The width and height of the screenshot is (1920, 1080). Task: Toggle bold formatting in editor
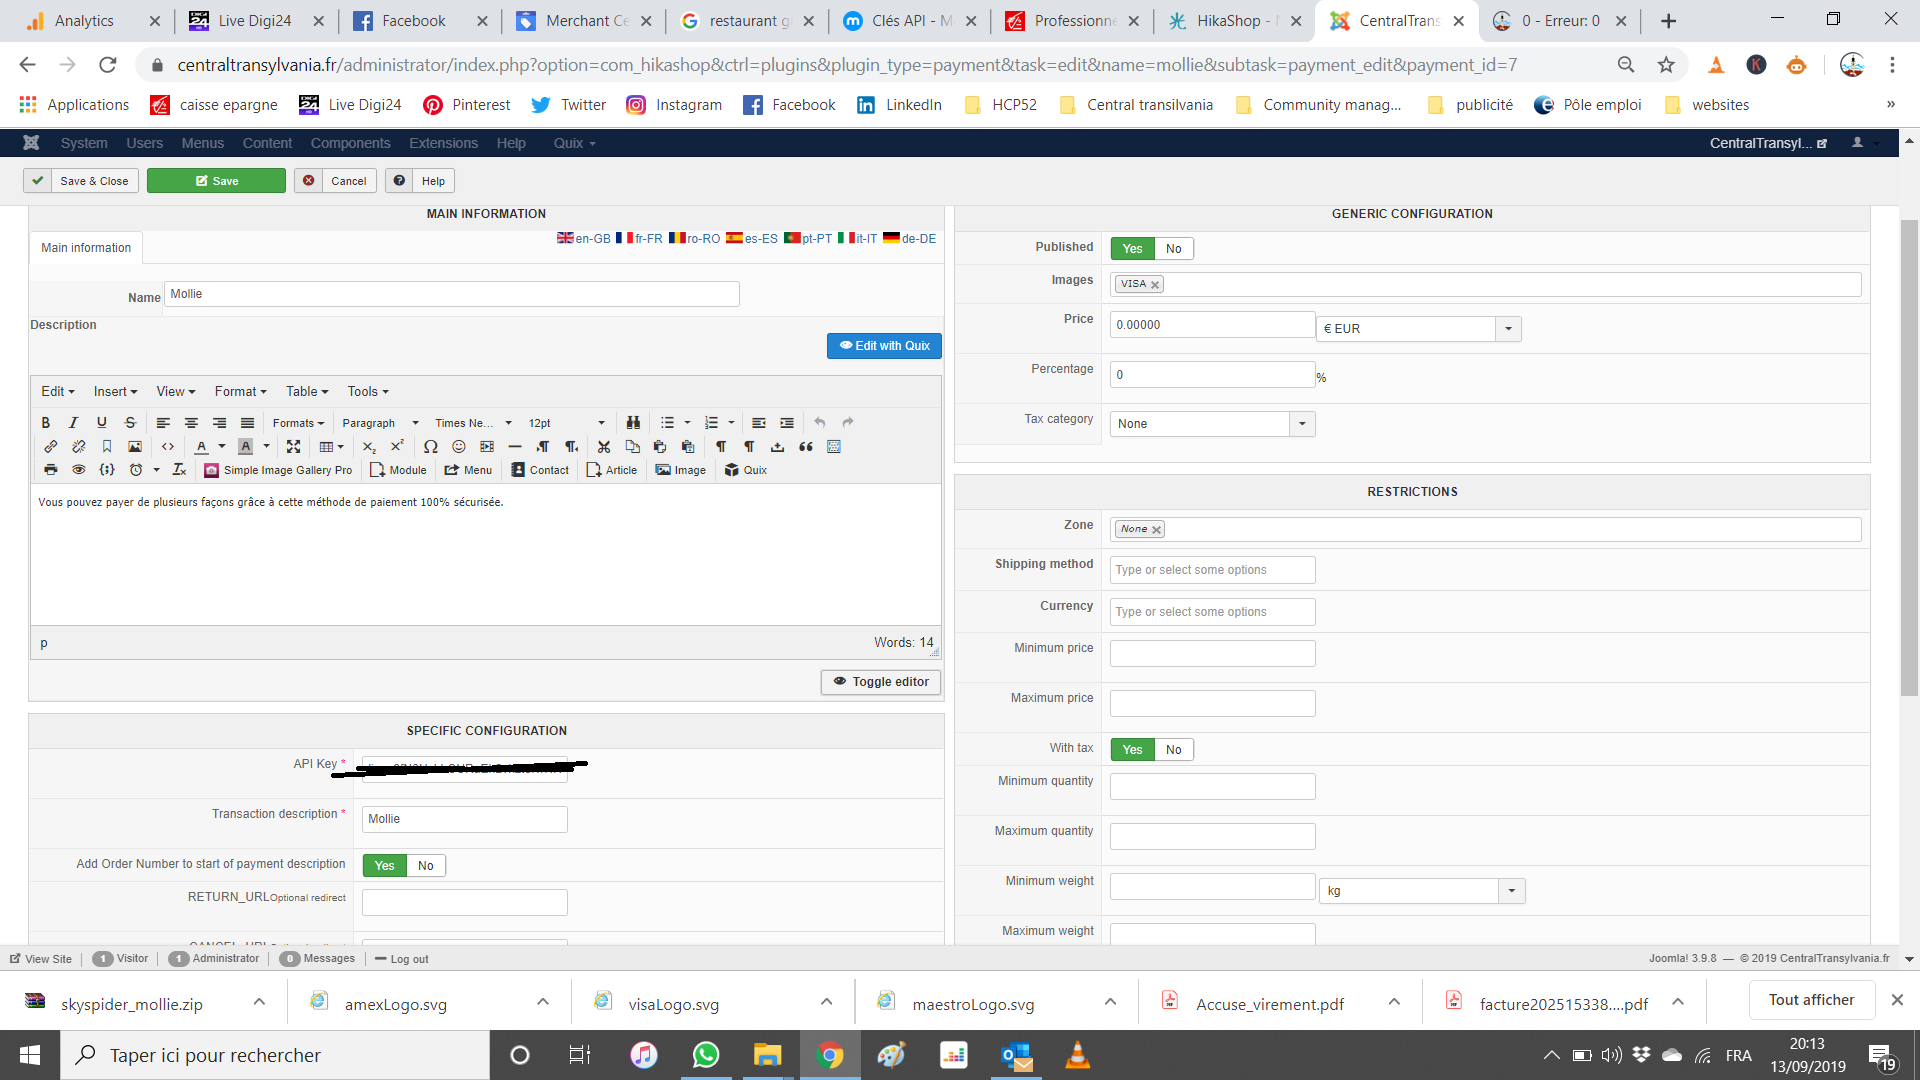45,423
